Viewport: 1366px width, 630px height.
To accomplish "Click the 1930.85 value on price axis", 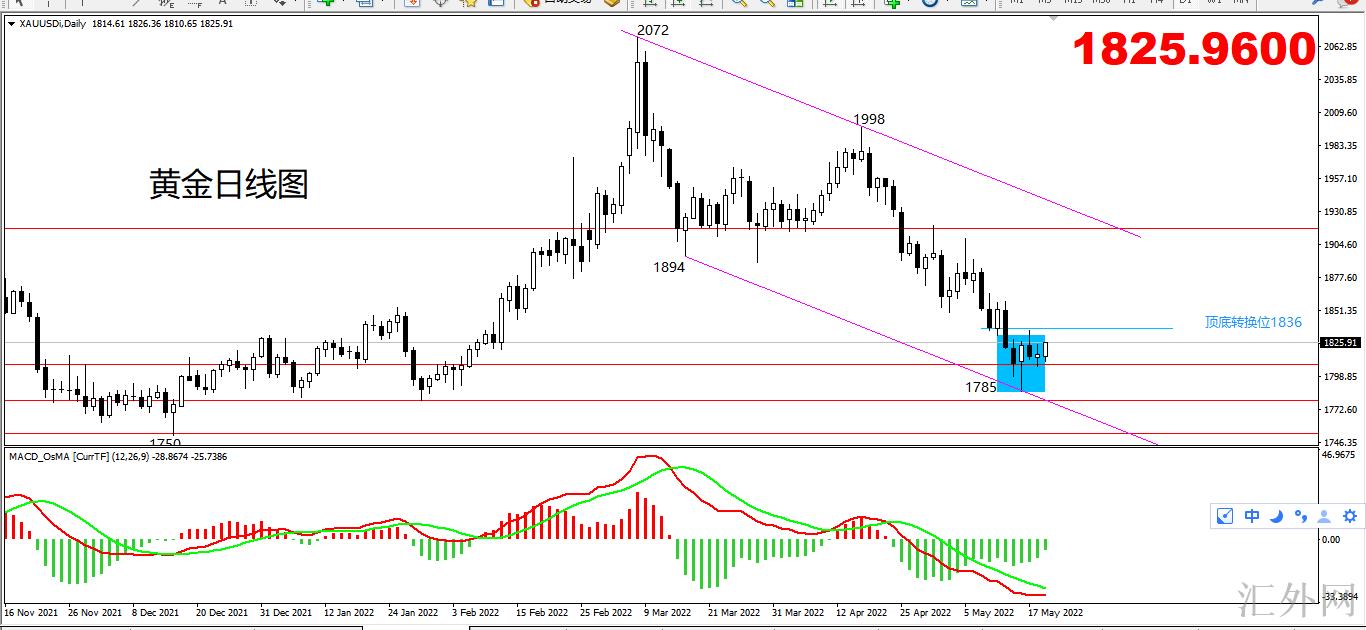I will (1338, 212).
